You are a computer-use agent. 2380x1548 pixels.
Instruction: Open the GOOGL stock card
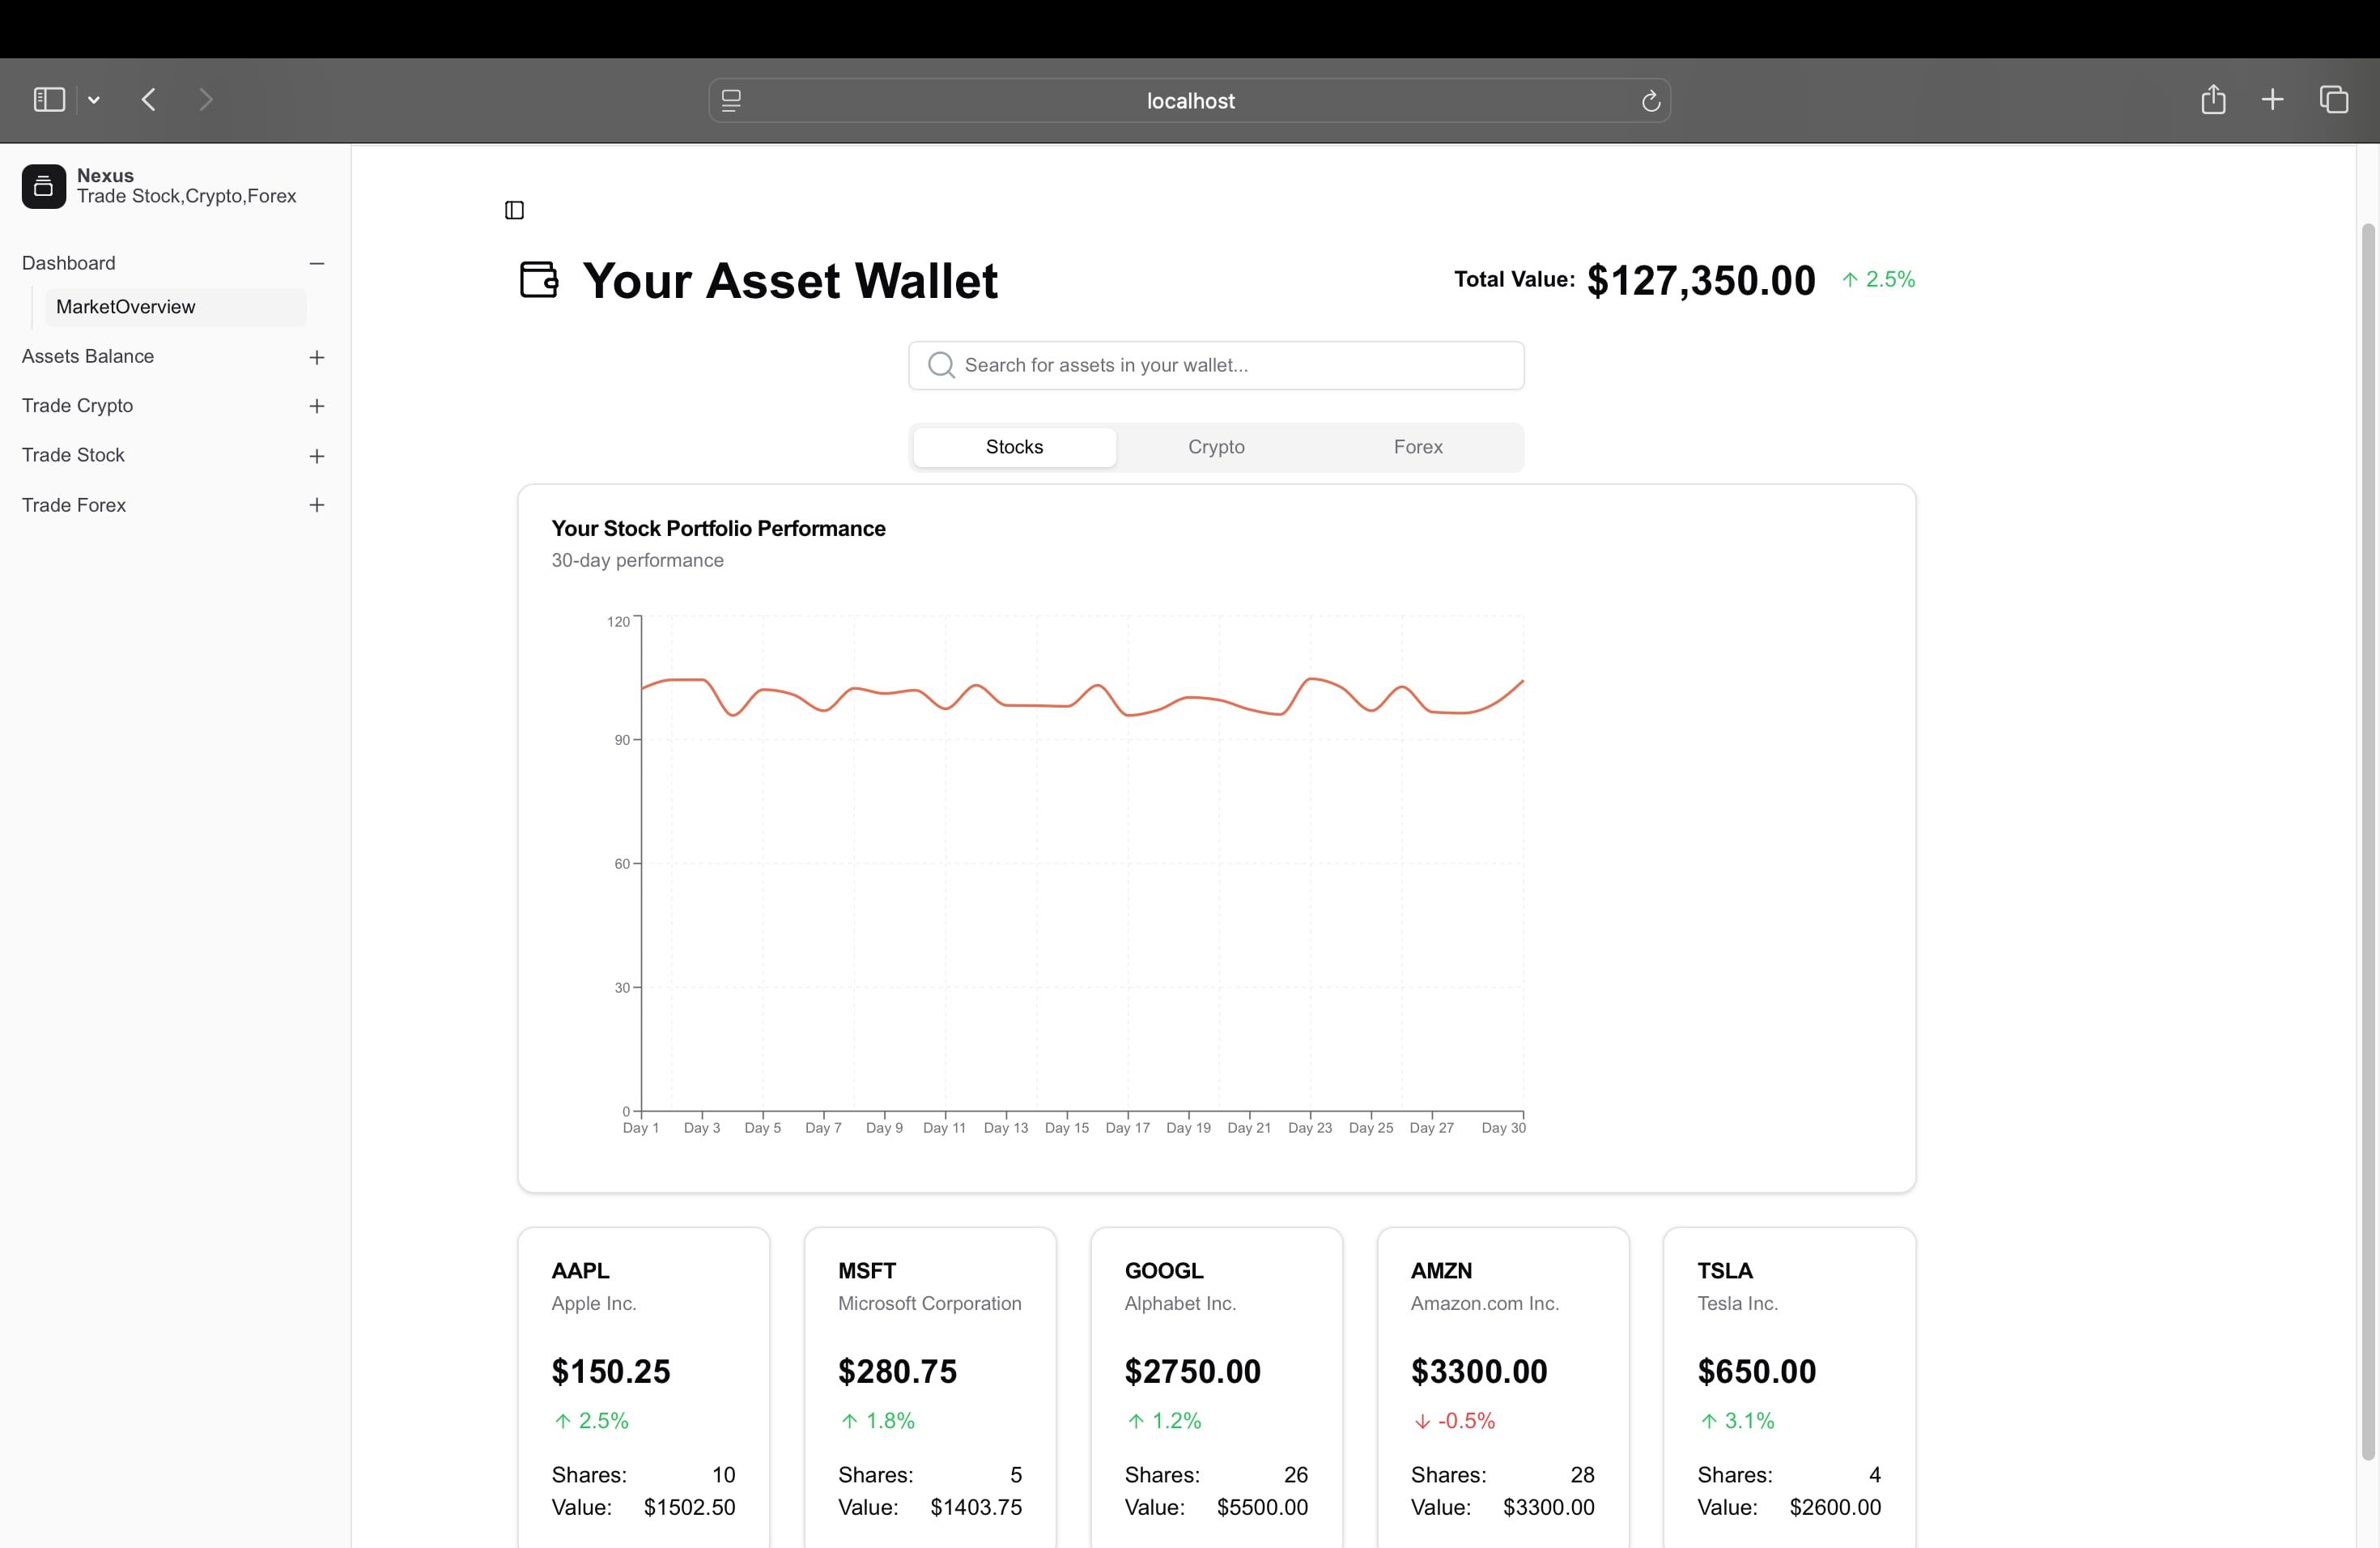tap(1216, 1388)
